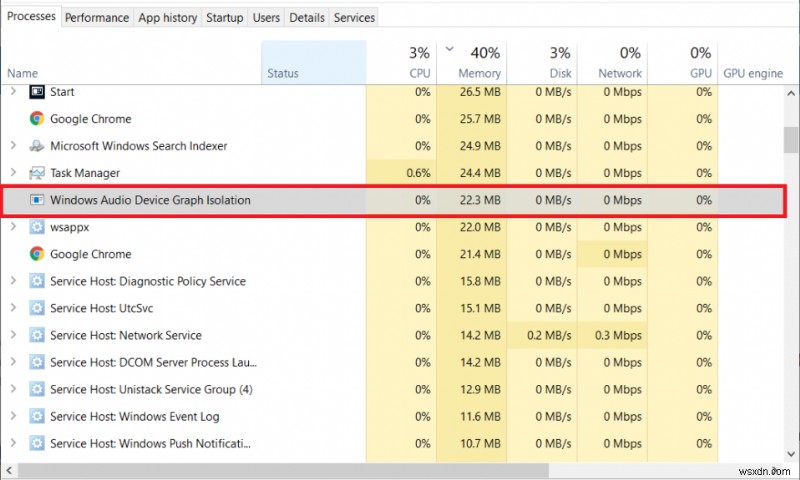Screen dimensions: 800x480
Task: Sort processes by Network column
Action: [612, 63]
